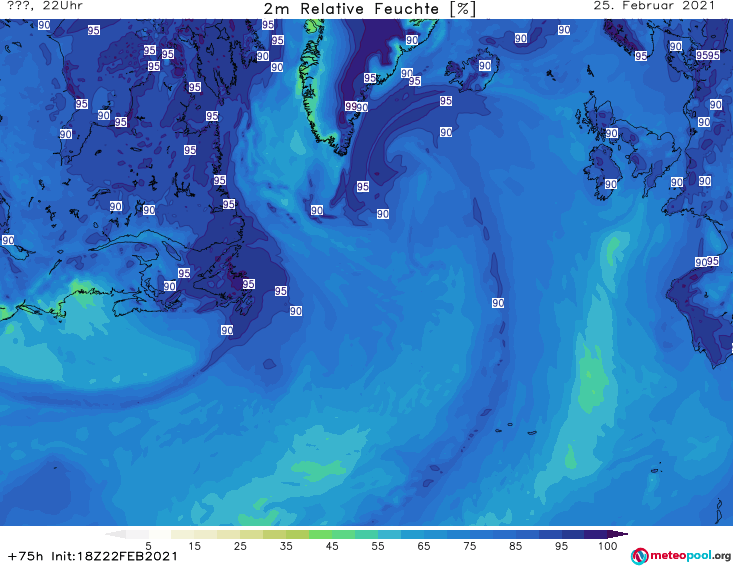Click the legend tick value '75'
Viewport: 733px width, 566px height.
pos(469,546)
